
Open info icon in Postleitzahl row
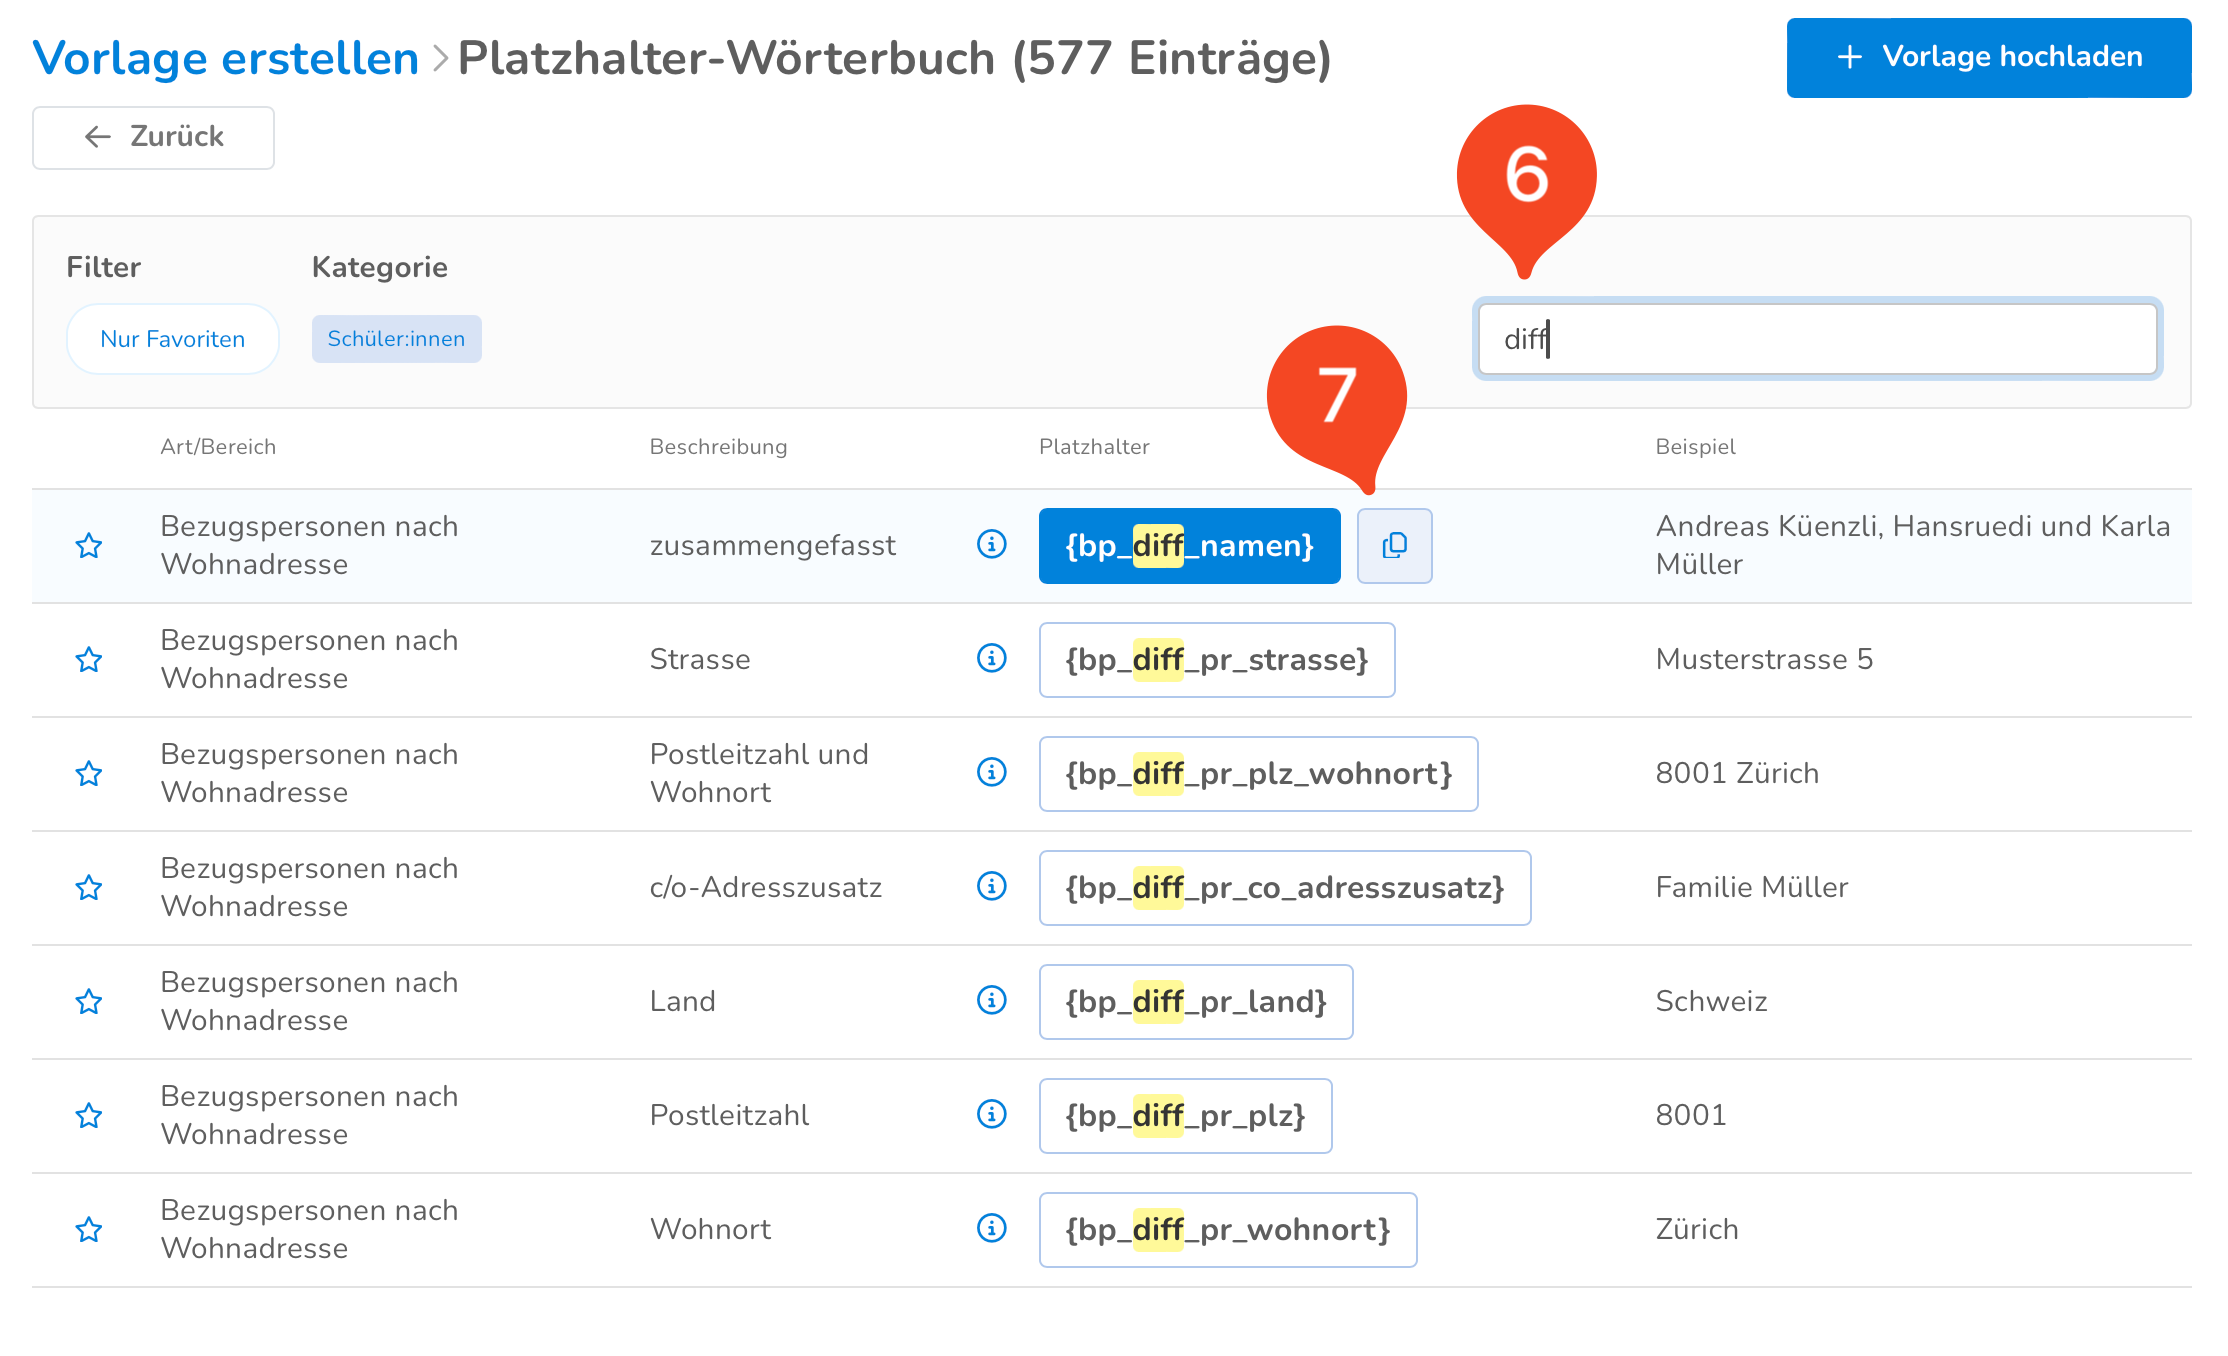click(991, 1115)
